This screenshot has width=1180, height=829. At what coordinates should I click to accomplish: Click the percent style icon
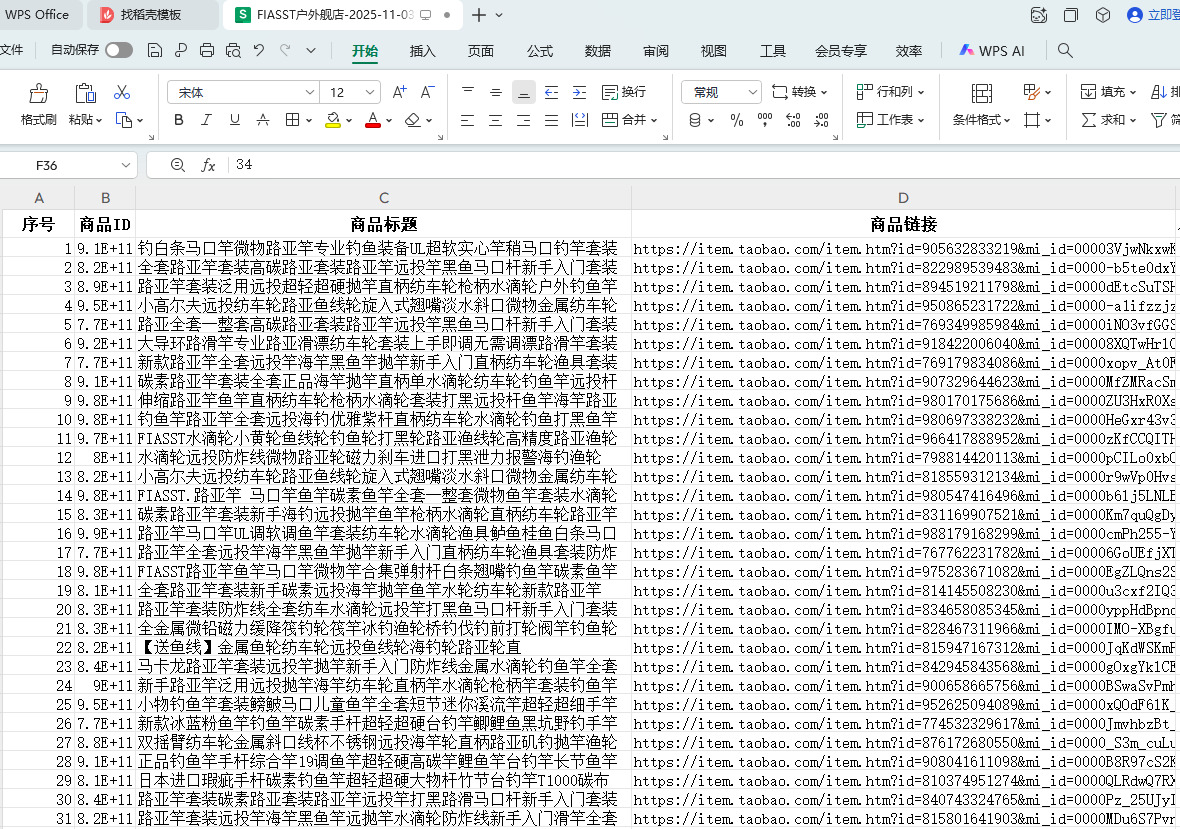coord(737,120)
